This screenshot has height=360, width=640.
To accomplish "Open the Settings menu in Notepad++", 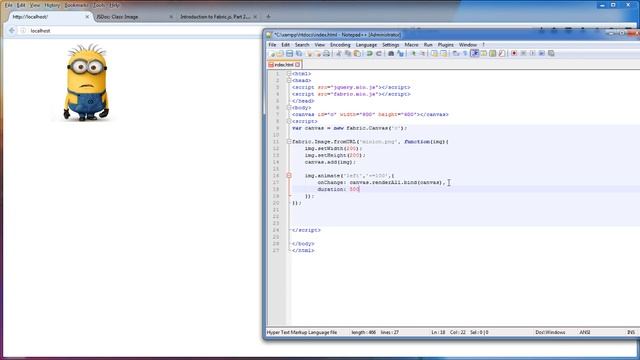I will (x=391, y=44).
